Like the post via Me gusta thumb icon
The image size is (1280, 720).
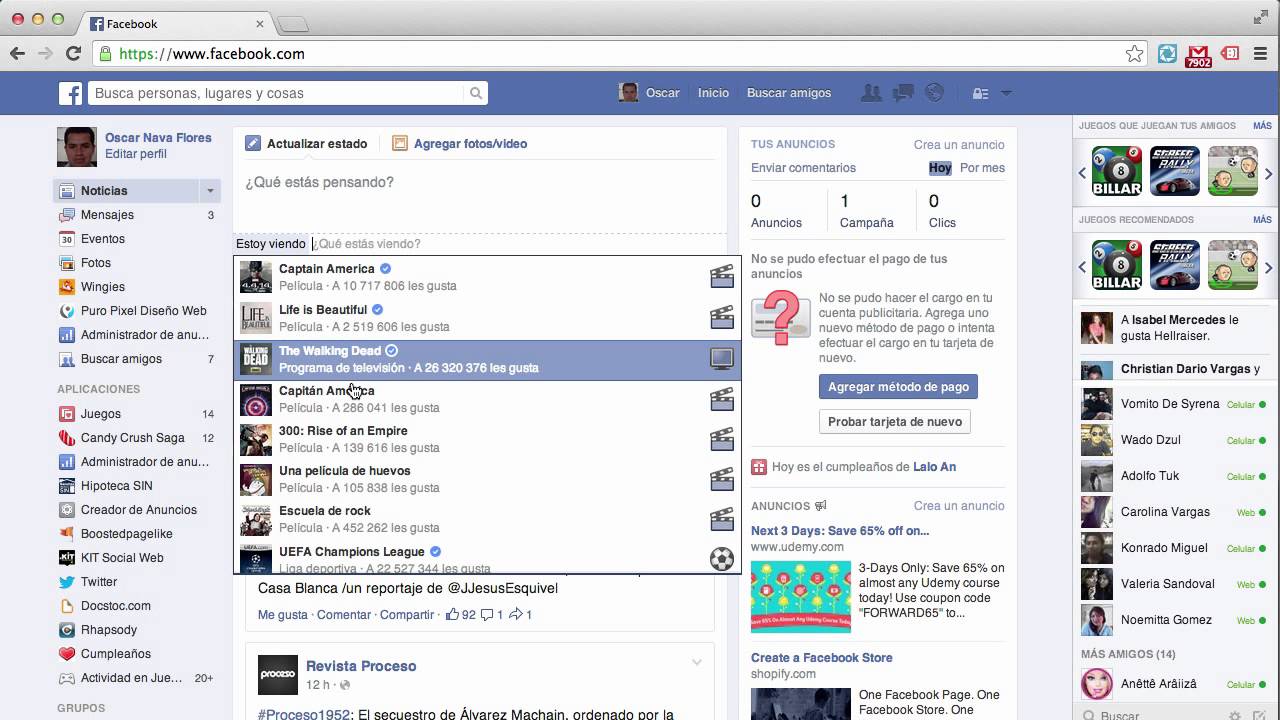[453, 614]
